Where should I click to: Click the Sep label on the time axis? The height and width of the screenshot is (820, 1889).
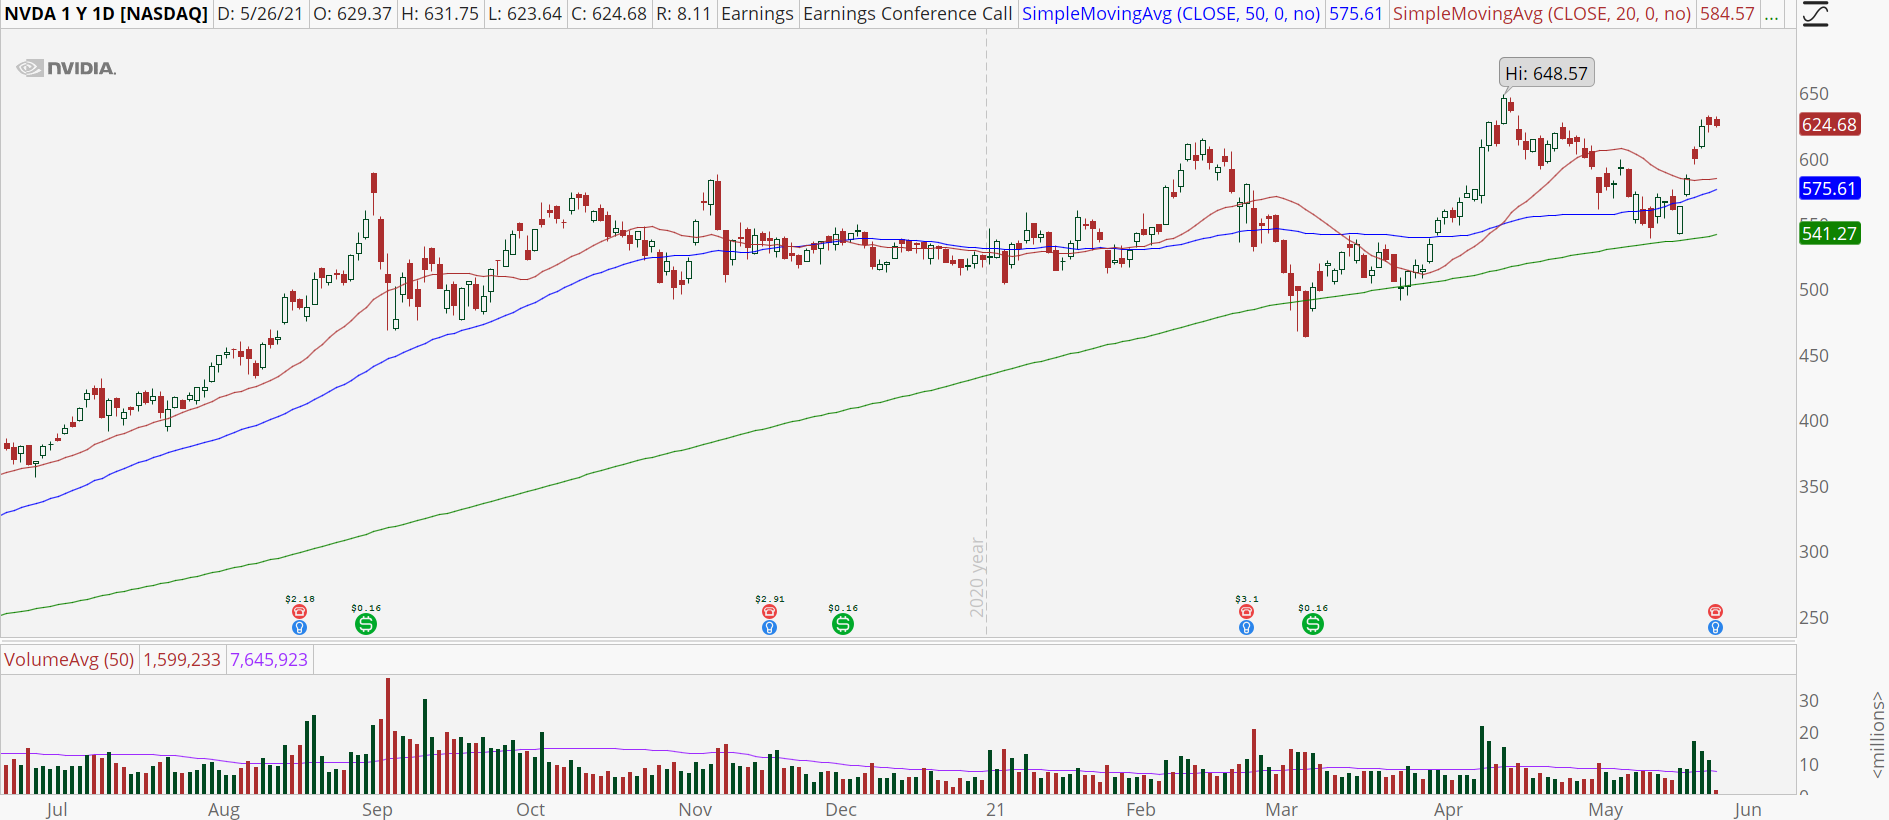[x=377, y=809]
